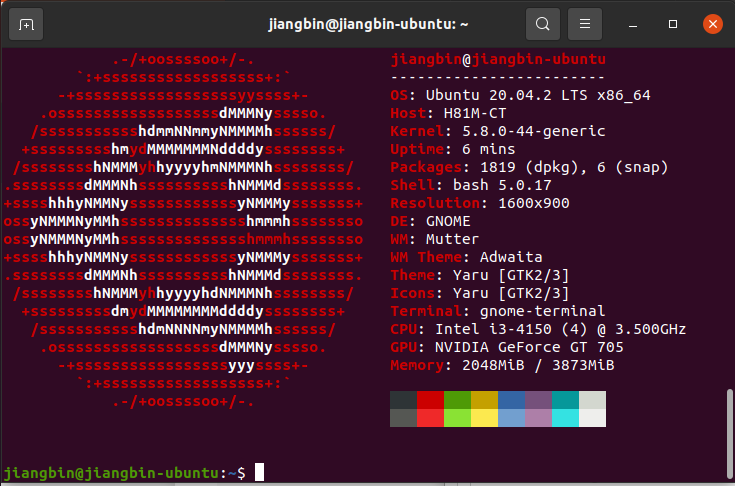Screen dimensions: 735x486
Task: Open the terminal search tool
Action: [543, 24]
